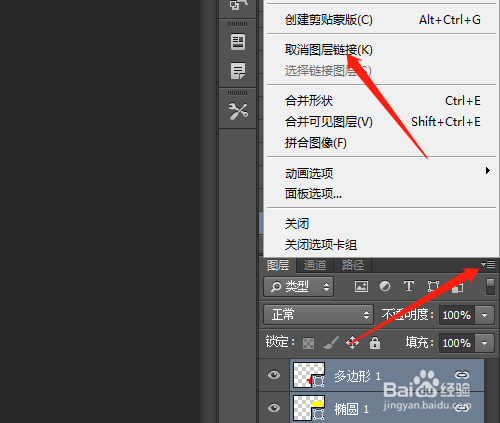The height and width of the screenshot is (423, 500).
Task: Expand the 不透明度 slider dropdown arrow
Action: click(x=485, y=315)
